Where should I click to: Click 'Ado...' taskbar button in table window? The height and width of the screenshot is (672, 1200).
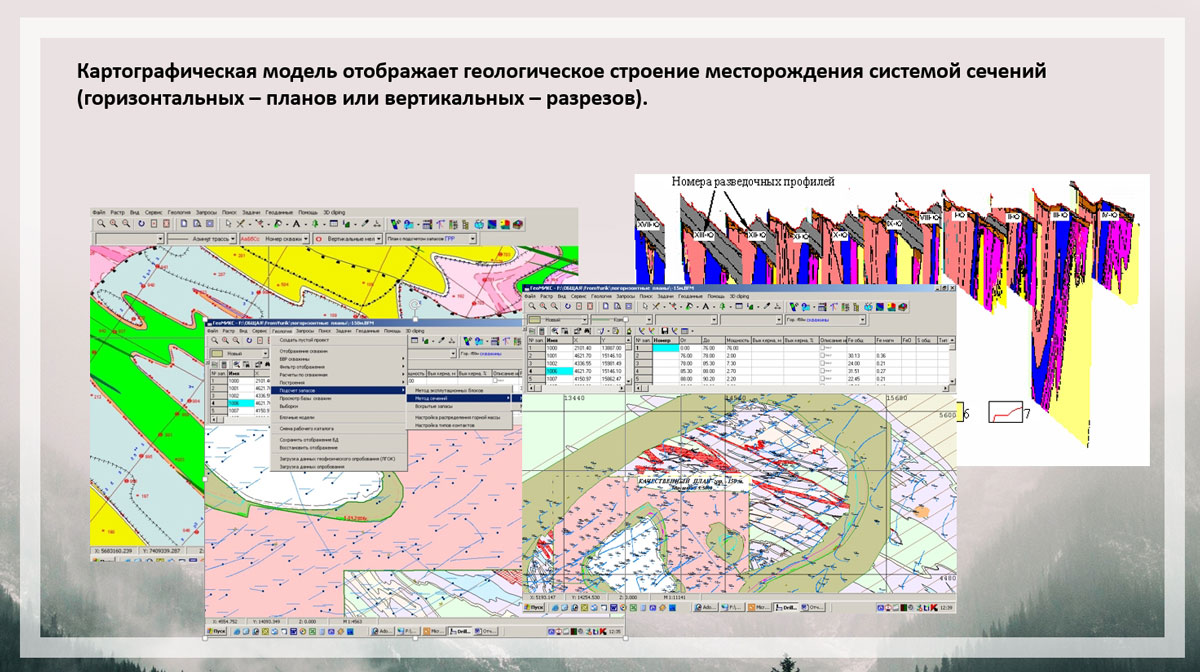pyautogui.click(x=705, y=607)
